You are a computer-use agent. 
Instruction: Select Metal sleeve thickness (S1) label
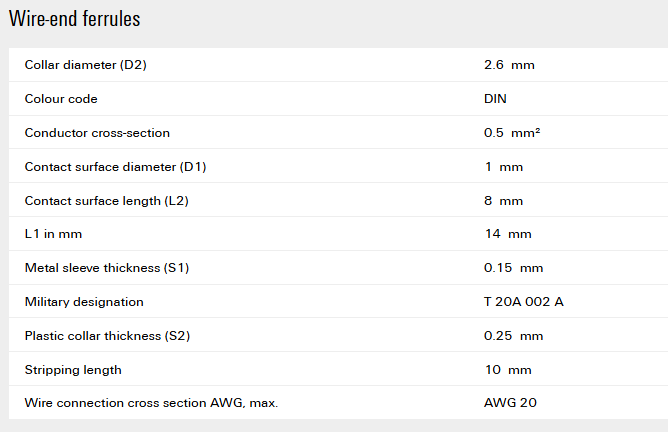(x=107, y=268)
